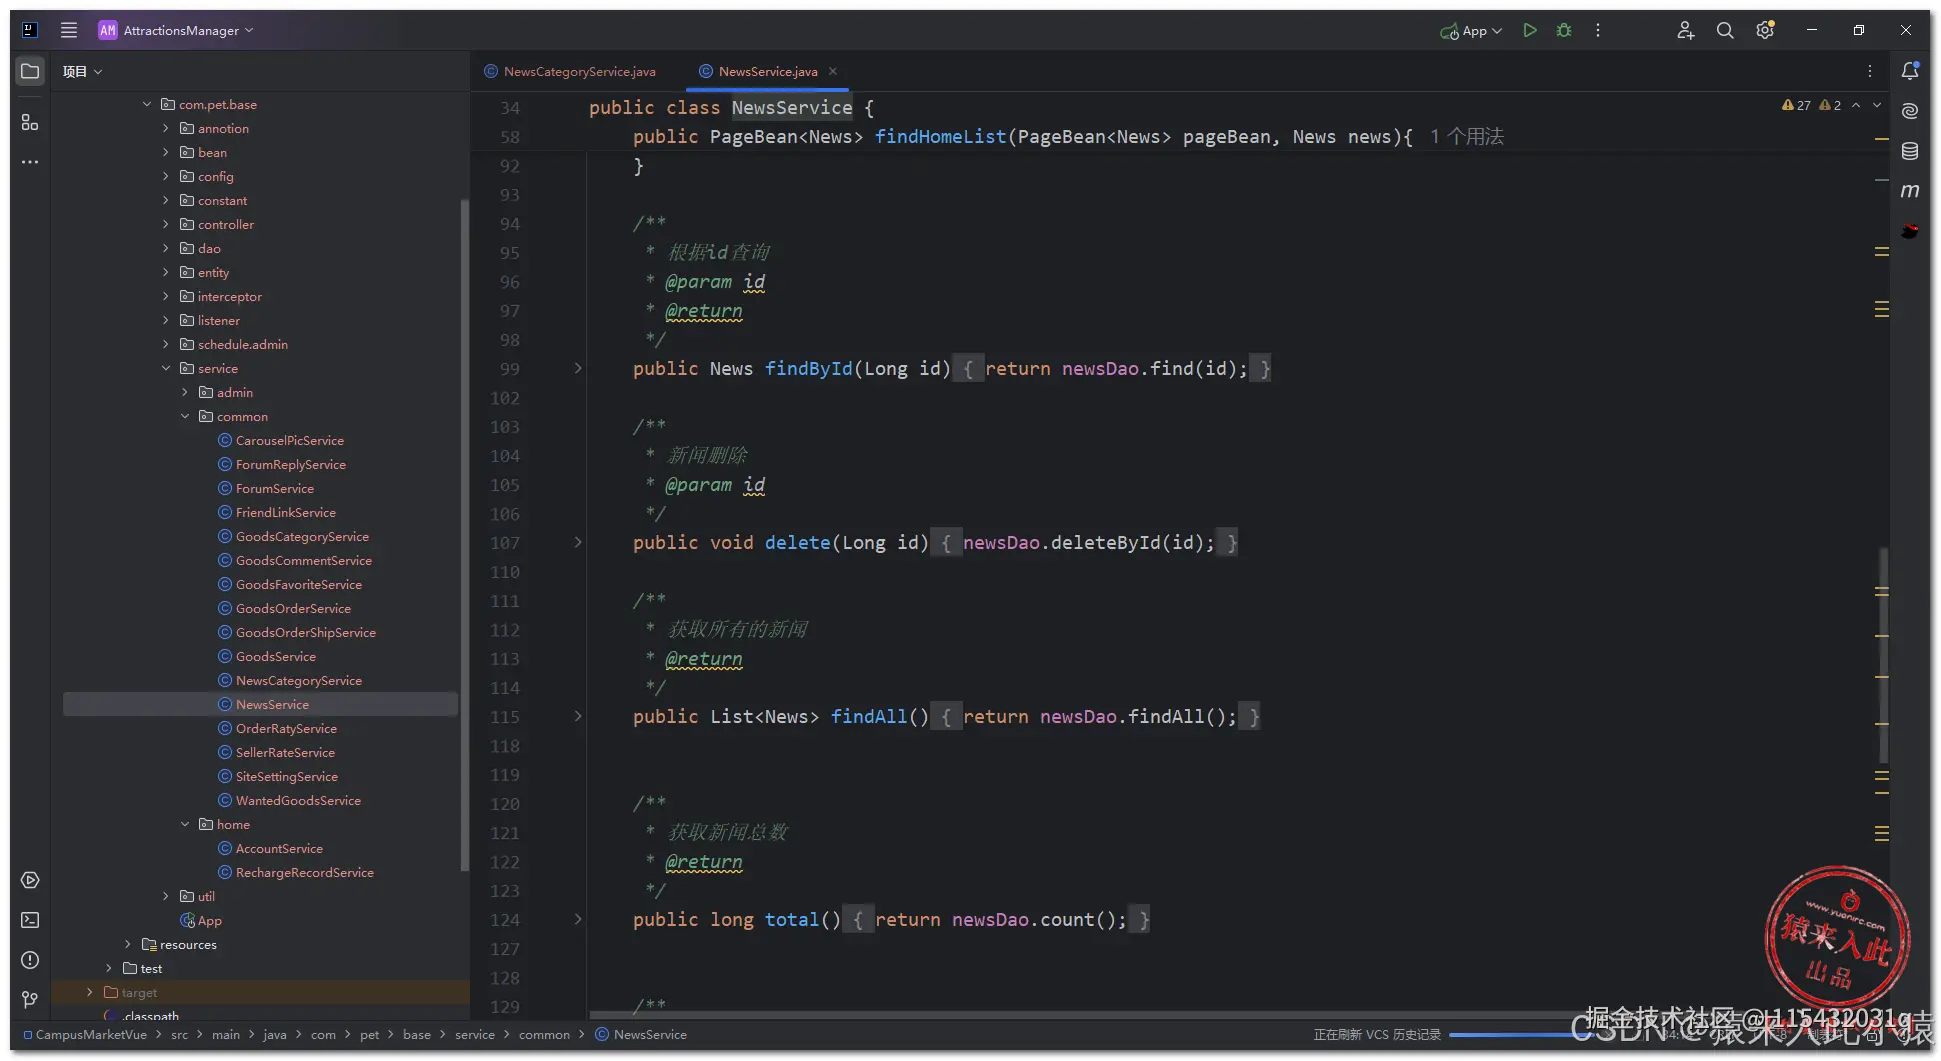Expand the controller package
The width and height of the screenshot is (1941, 1061).
coord(166,224)
